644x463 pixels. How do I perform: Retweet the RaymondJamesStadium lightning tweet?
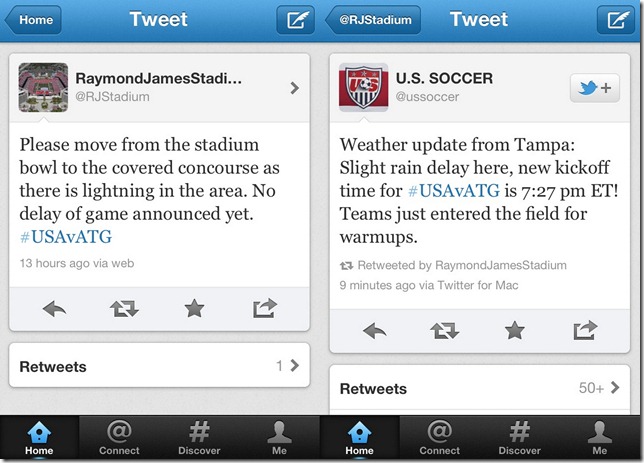click(125, 309)
